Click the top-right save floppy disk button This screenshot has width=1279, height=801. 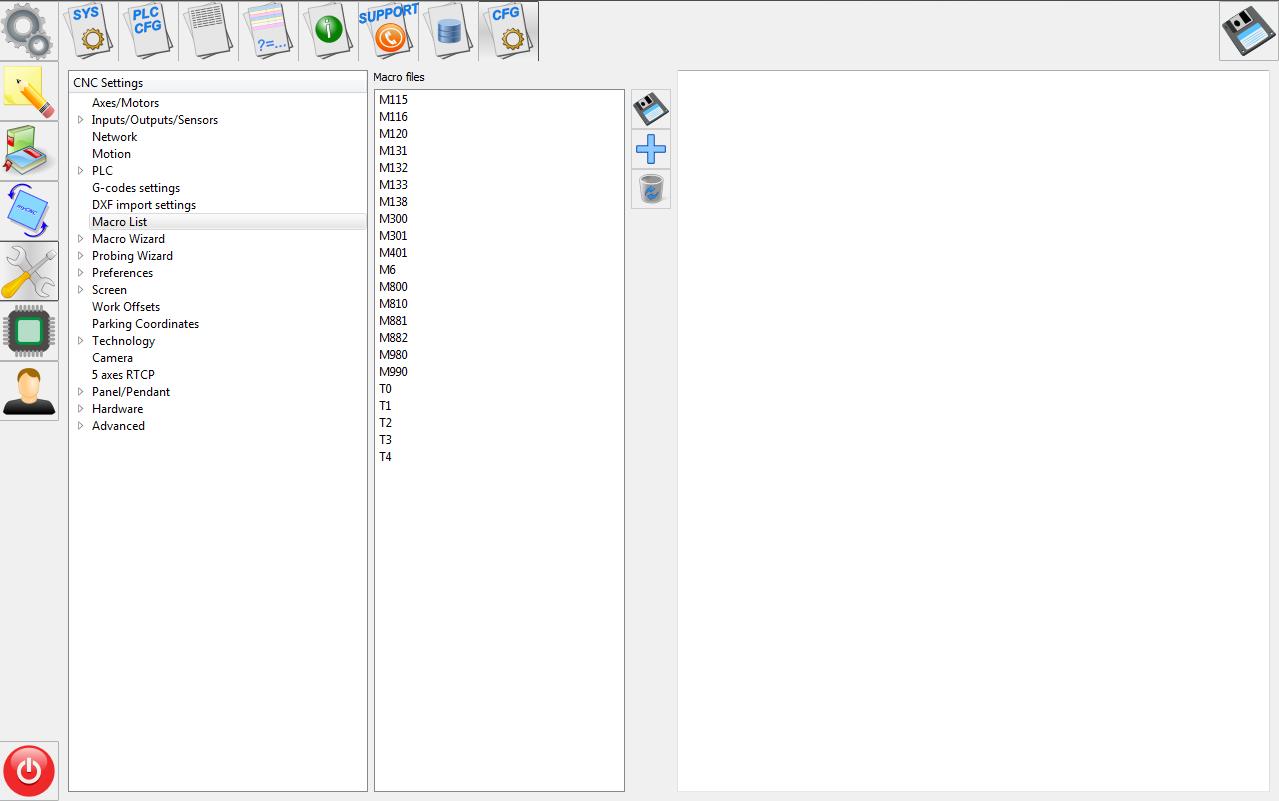coord(1247,32)
